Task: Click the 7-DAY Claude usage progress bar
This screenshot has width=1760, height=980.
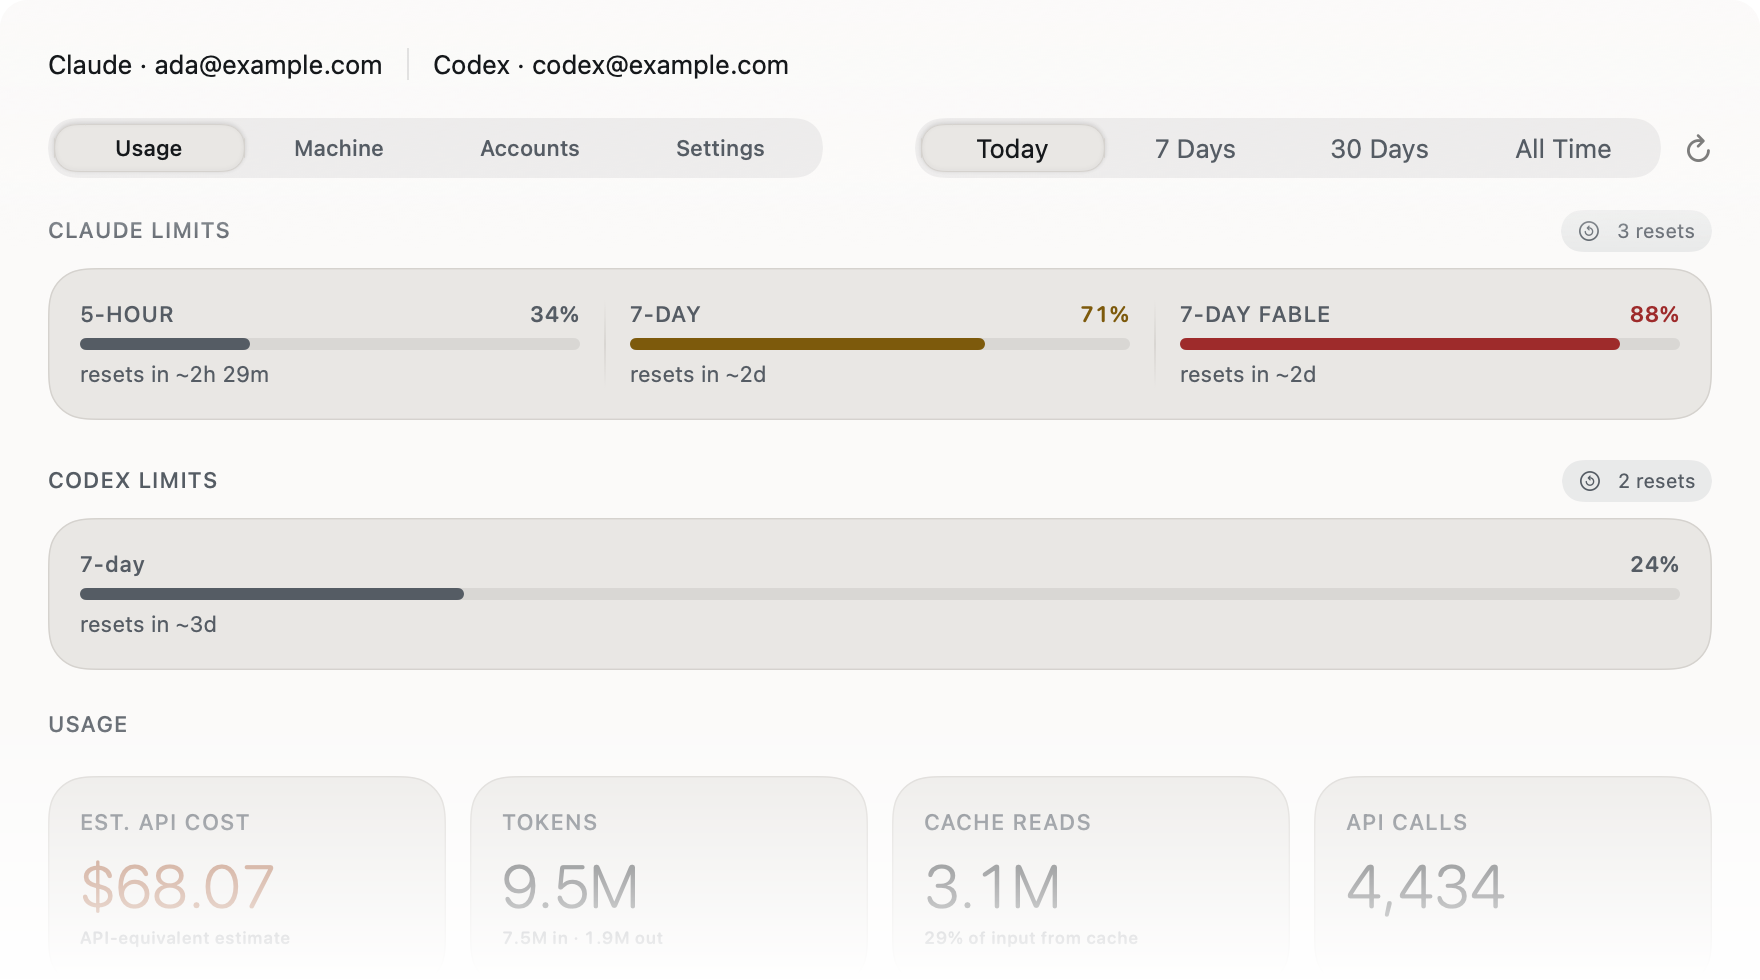Action: pos(880,344)
